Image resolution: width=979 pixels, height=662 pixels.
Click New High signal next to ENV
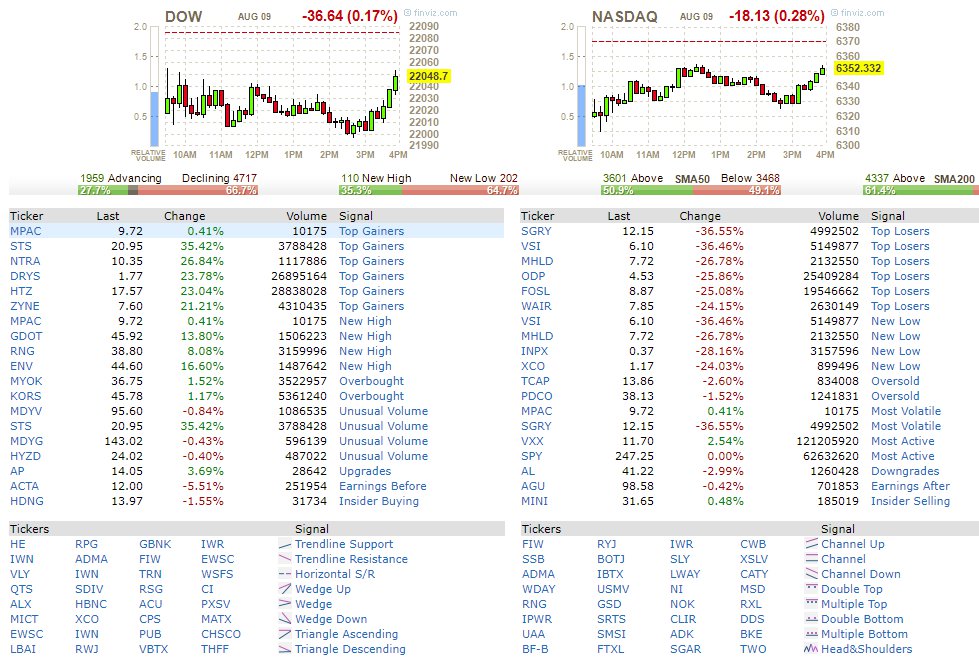point(365,366)
